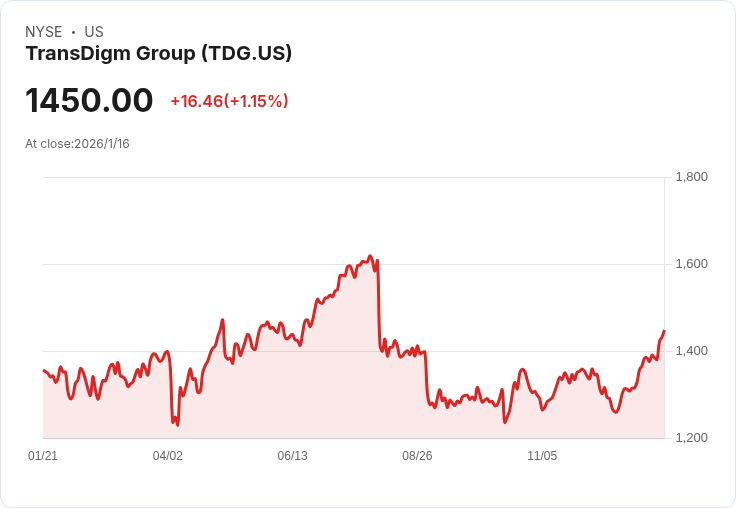
Task: Click the 1,800 price axis label
Action: click(691, 177)
